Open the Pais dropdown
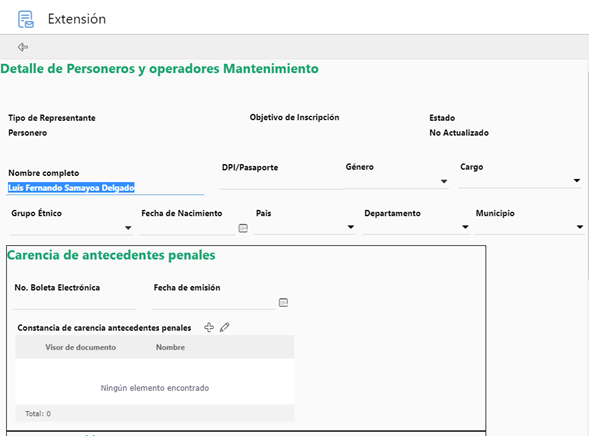 [x=351, y=227]
